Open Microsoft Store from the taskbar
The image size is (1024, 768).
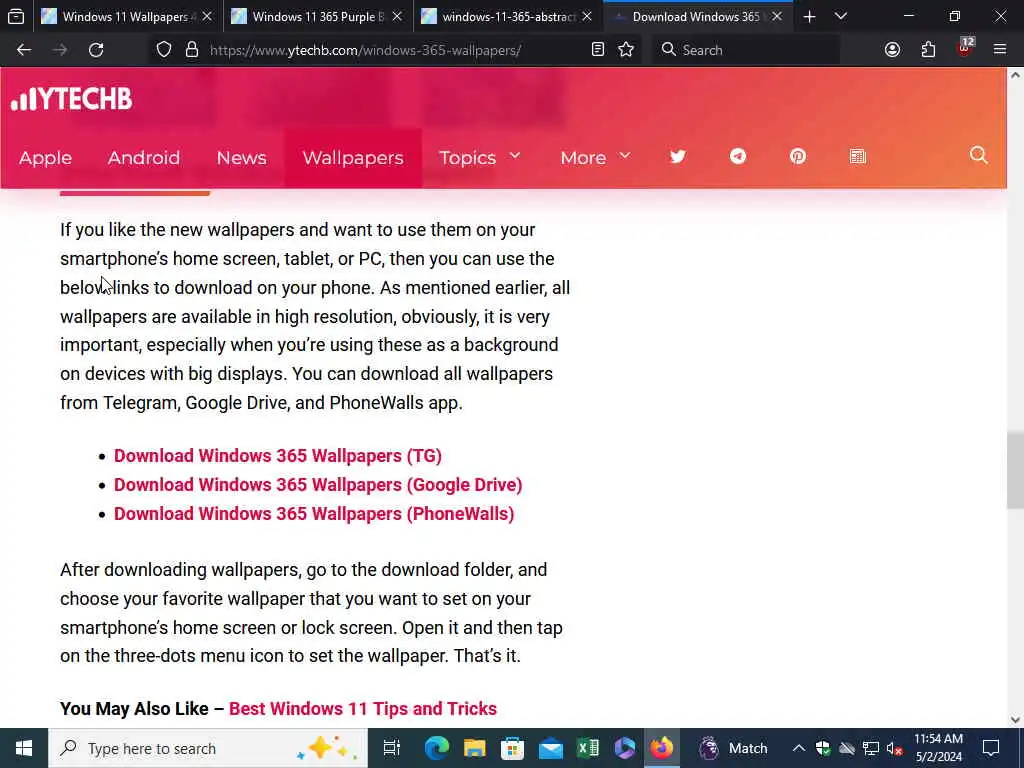pos(513,748)
